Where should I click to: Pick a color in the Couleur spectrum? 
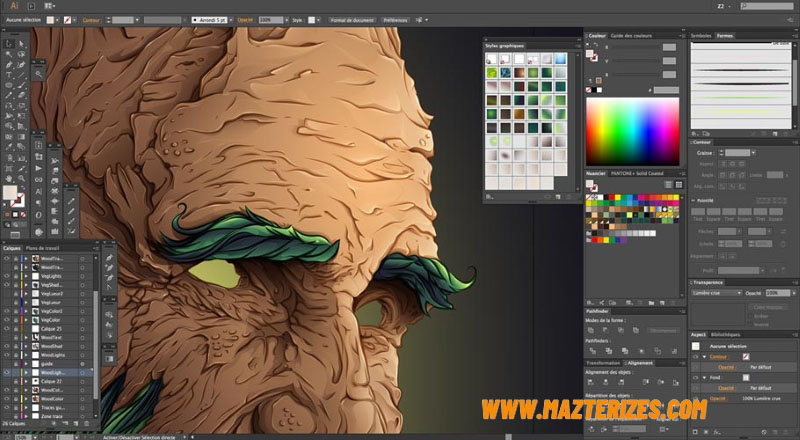[633, 131]
